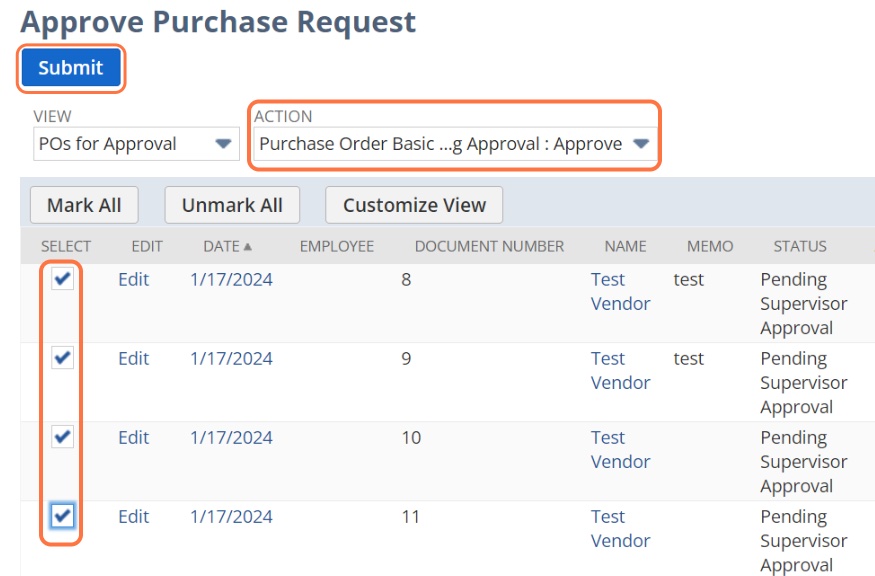The width and height of the screenshot is (875, 576).
Task: Sort by the Date column header
Action: (x=227, y=246)
